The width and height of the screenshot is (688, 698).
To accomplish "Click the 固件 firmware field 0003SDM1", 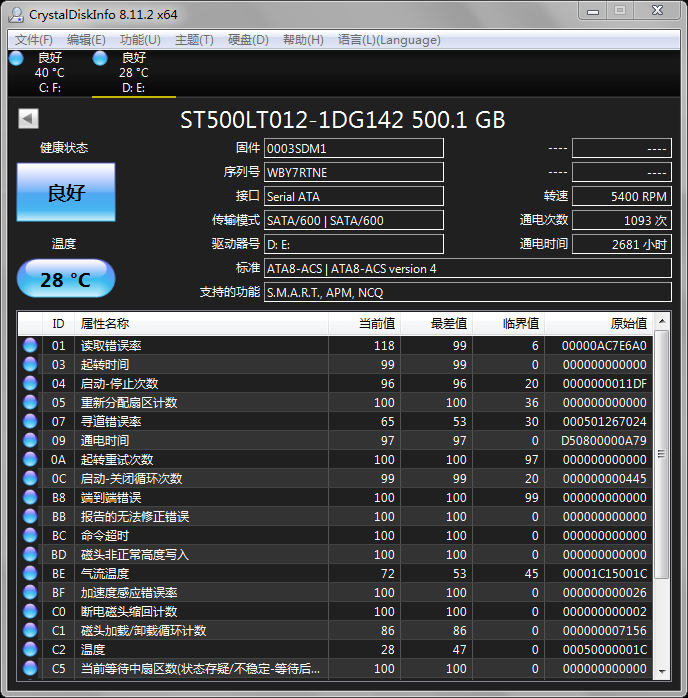I will pos(354,148).
